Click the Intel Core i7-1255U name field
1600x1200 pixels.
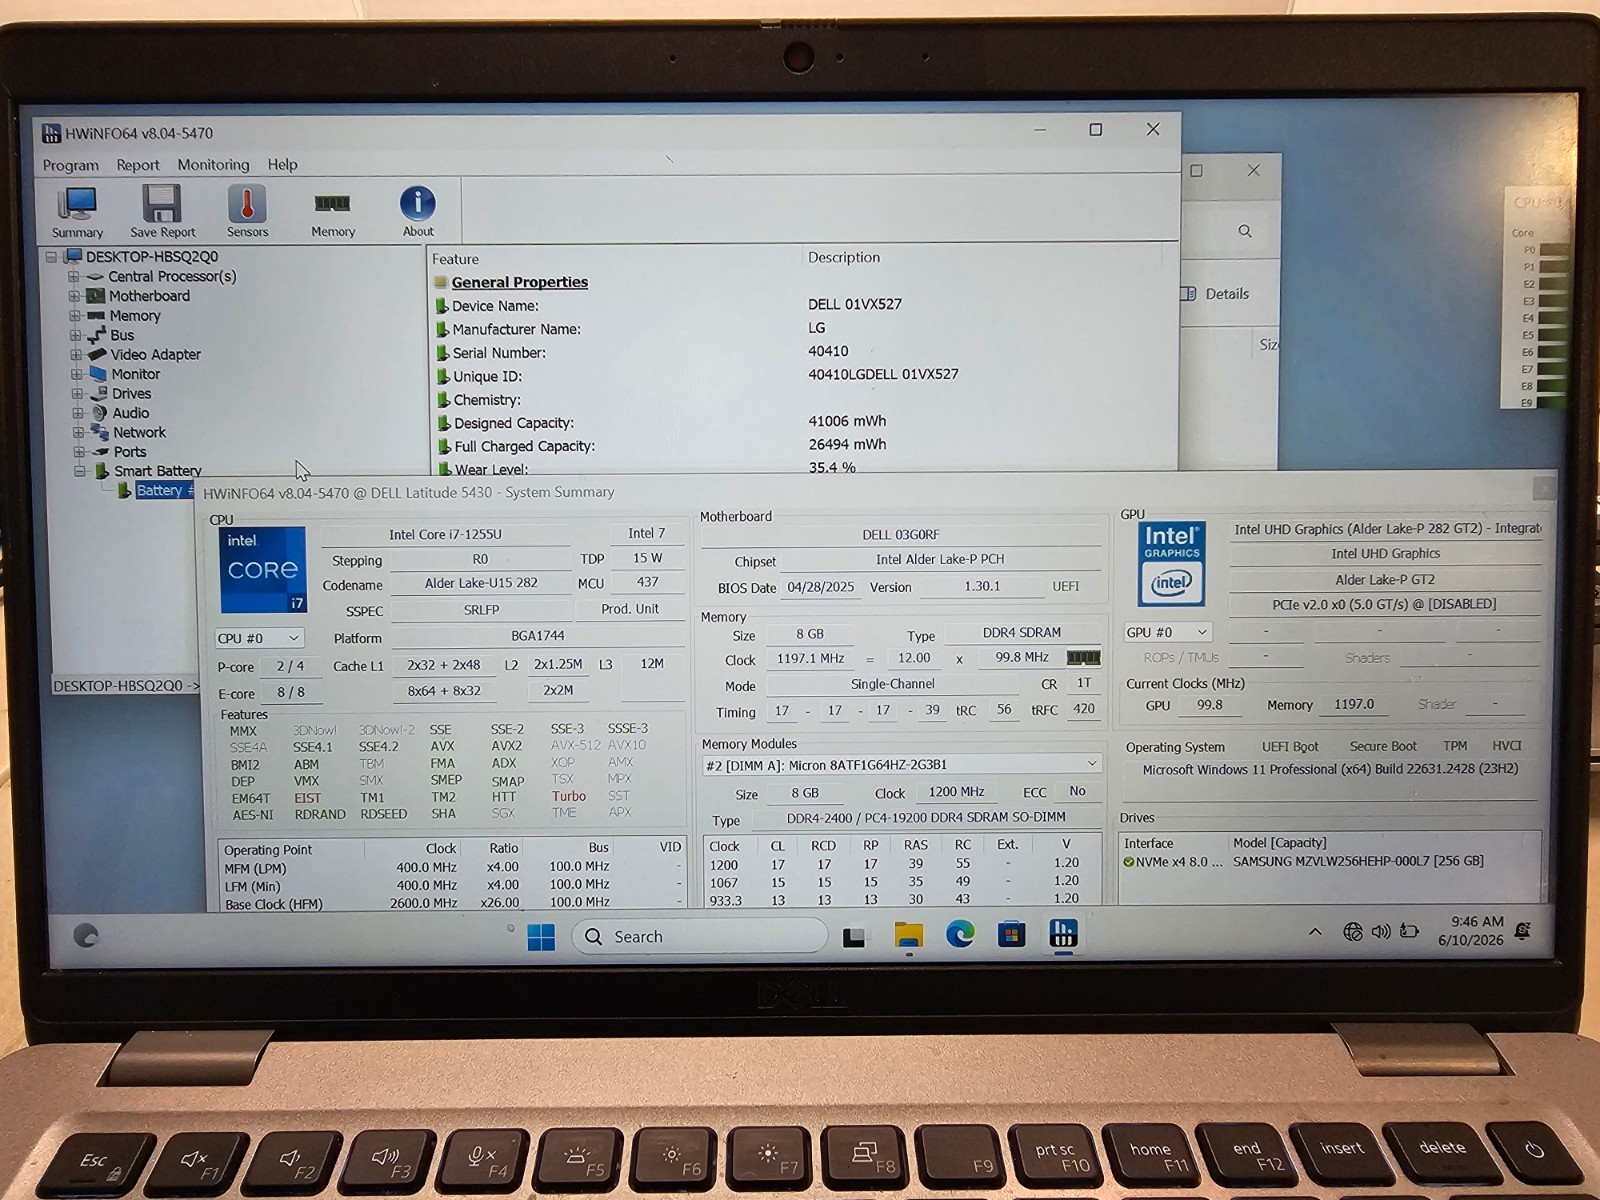446,534
